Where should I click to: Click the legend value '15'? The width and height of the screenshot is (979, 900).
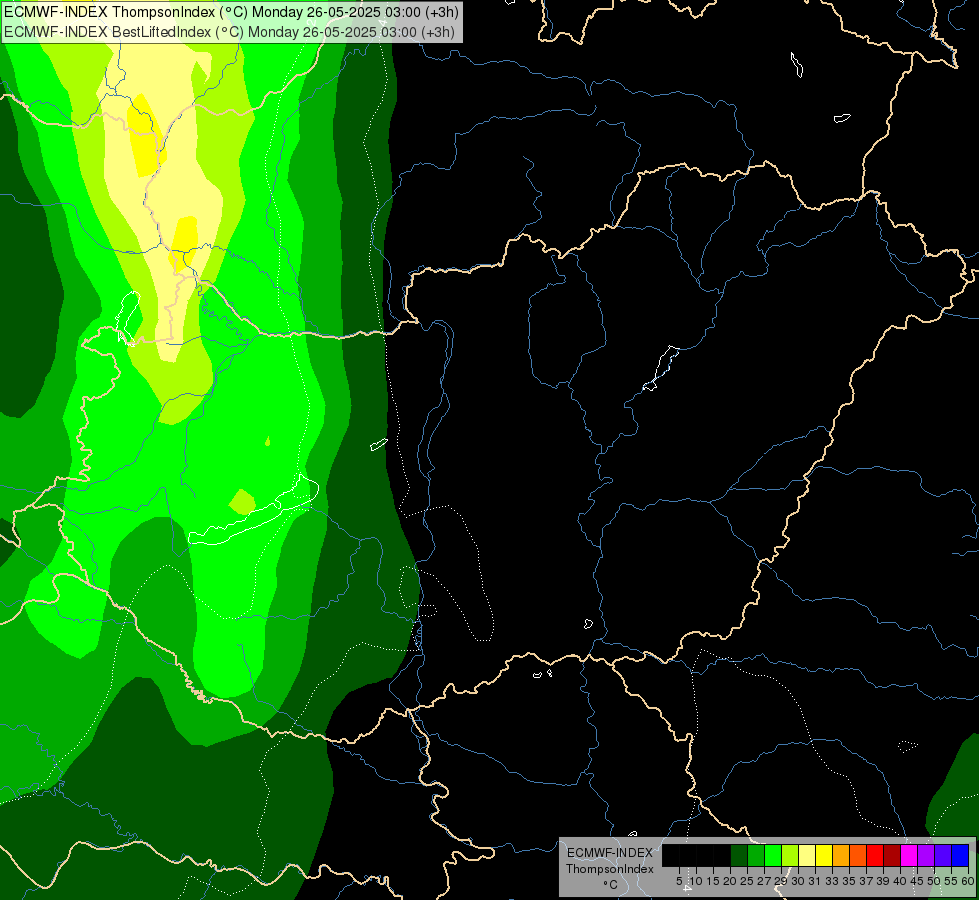(713, 881)
